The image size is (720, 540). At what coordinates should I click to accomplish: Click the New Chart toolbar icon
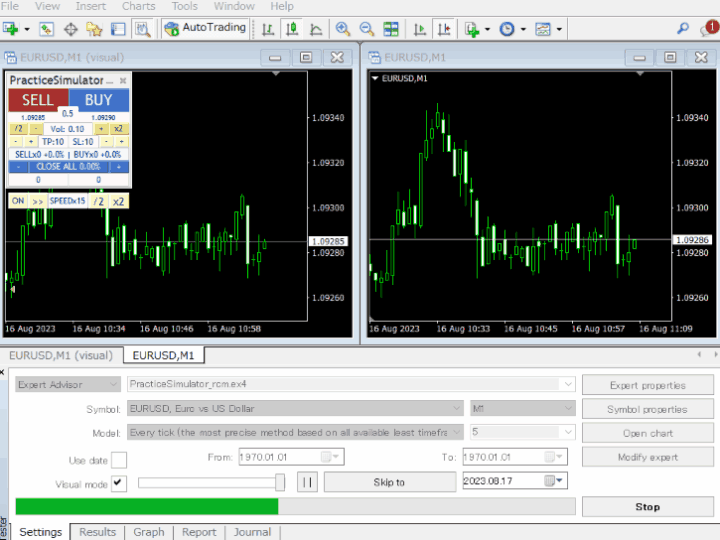(11, 29)
